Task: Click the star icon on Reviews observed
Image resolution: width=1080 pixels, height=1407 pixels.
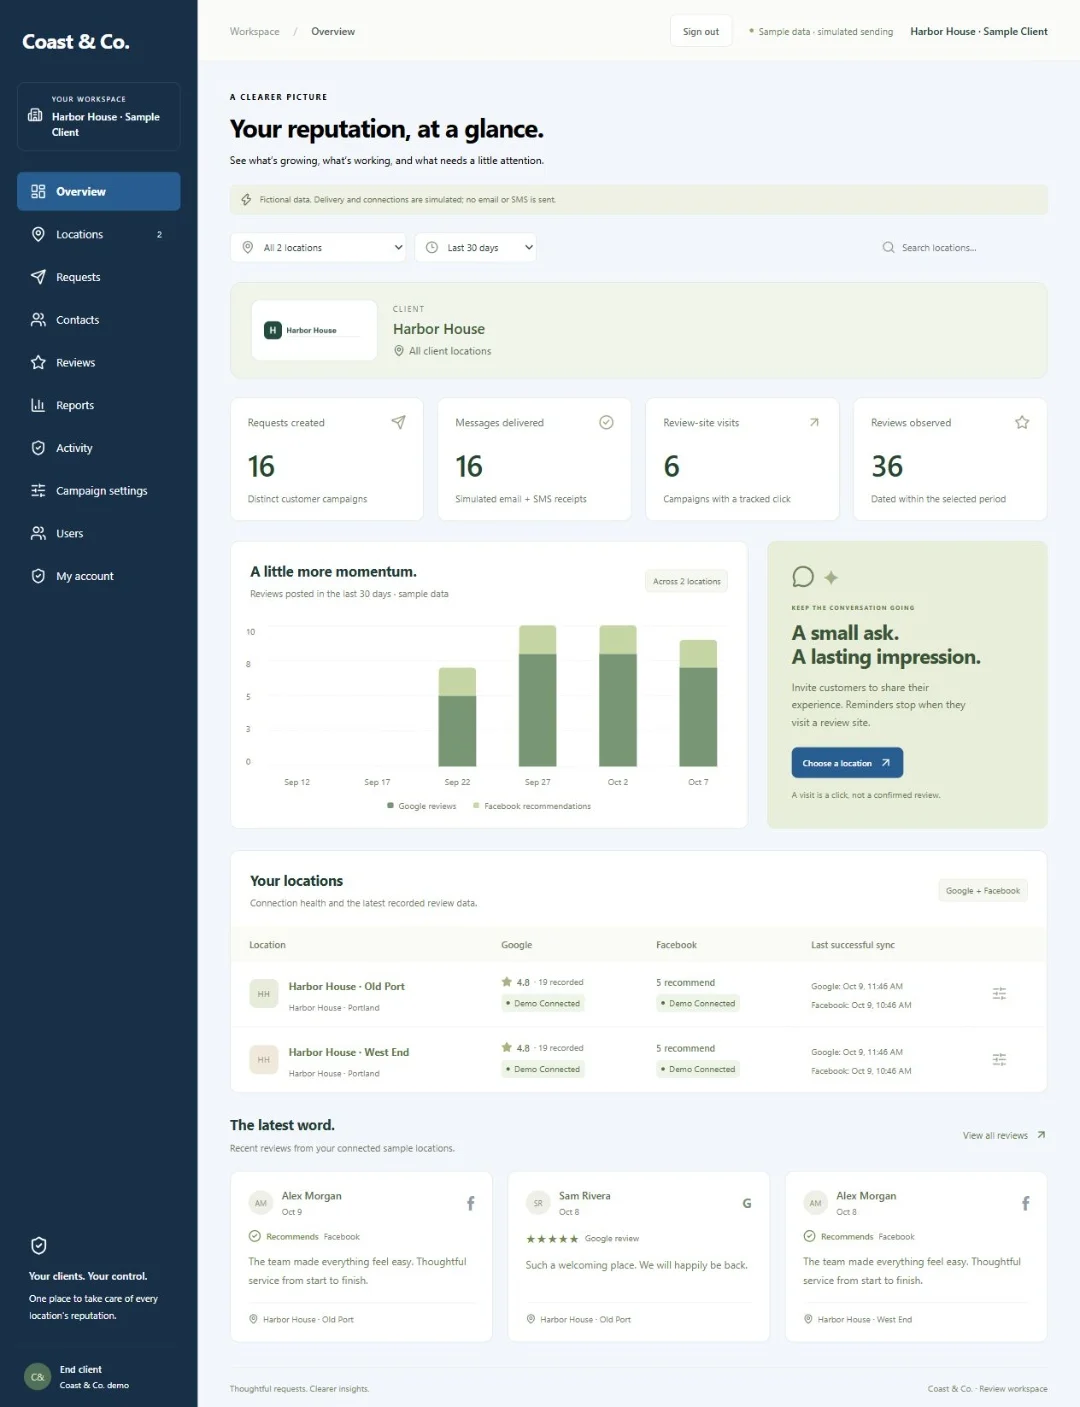Action: (x=1022, y=422)
